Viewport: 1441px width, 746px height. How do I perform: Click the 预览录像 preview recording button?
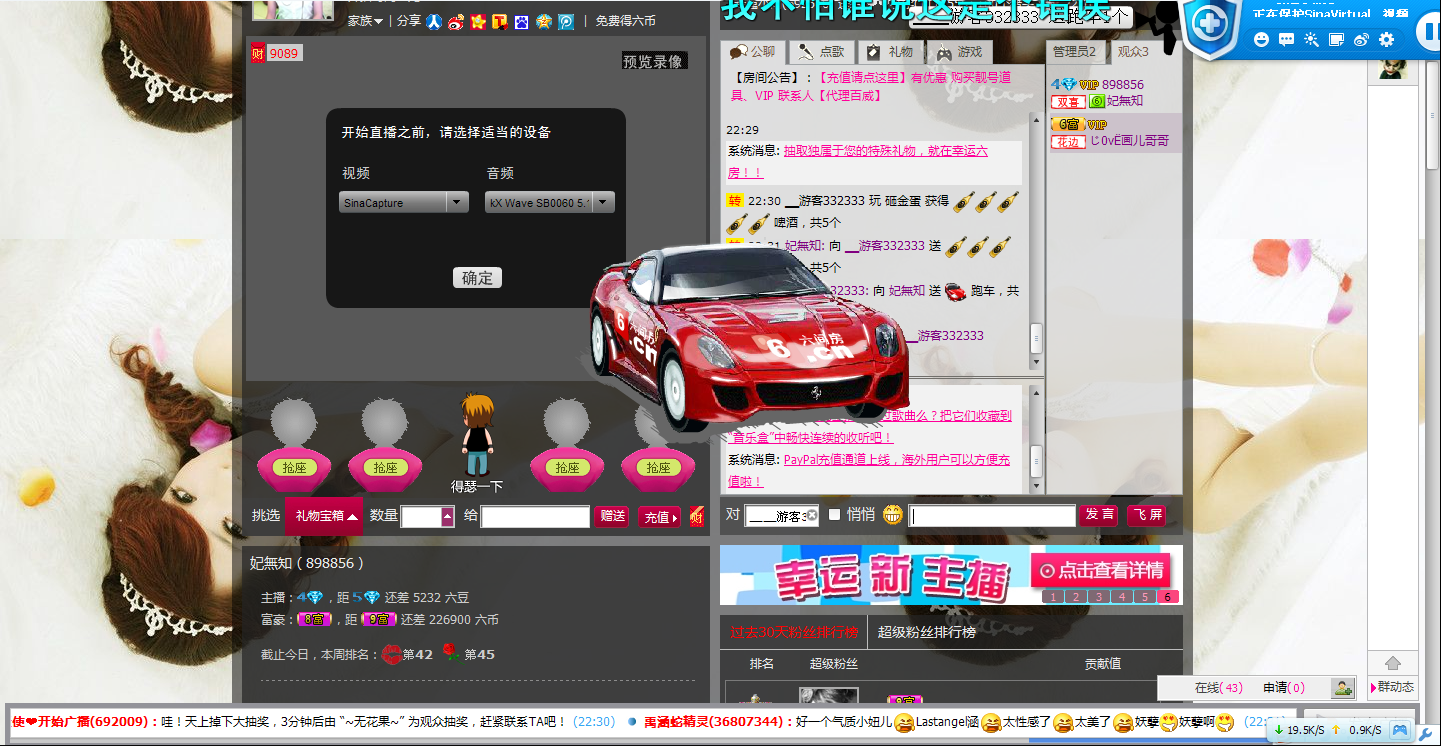(x=653, y=61)
